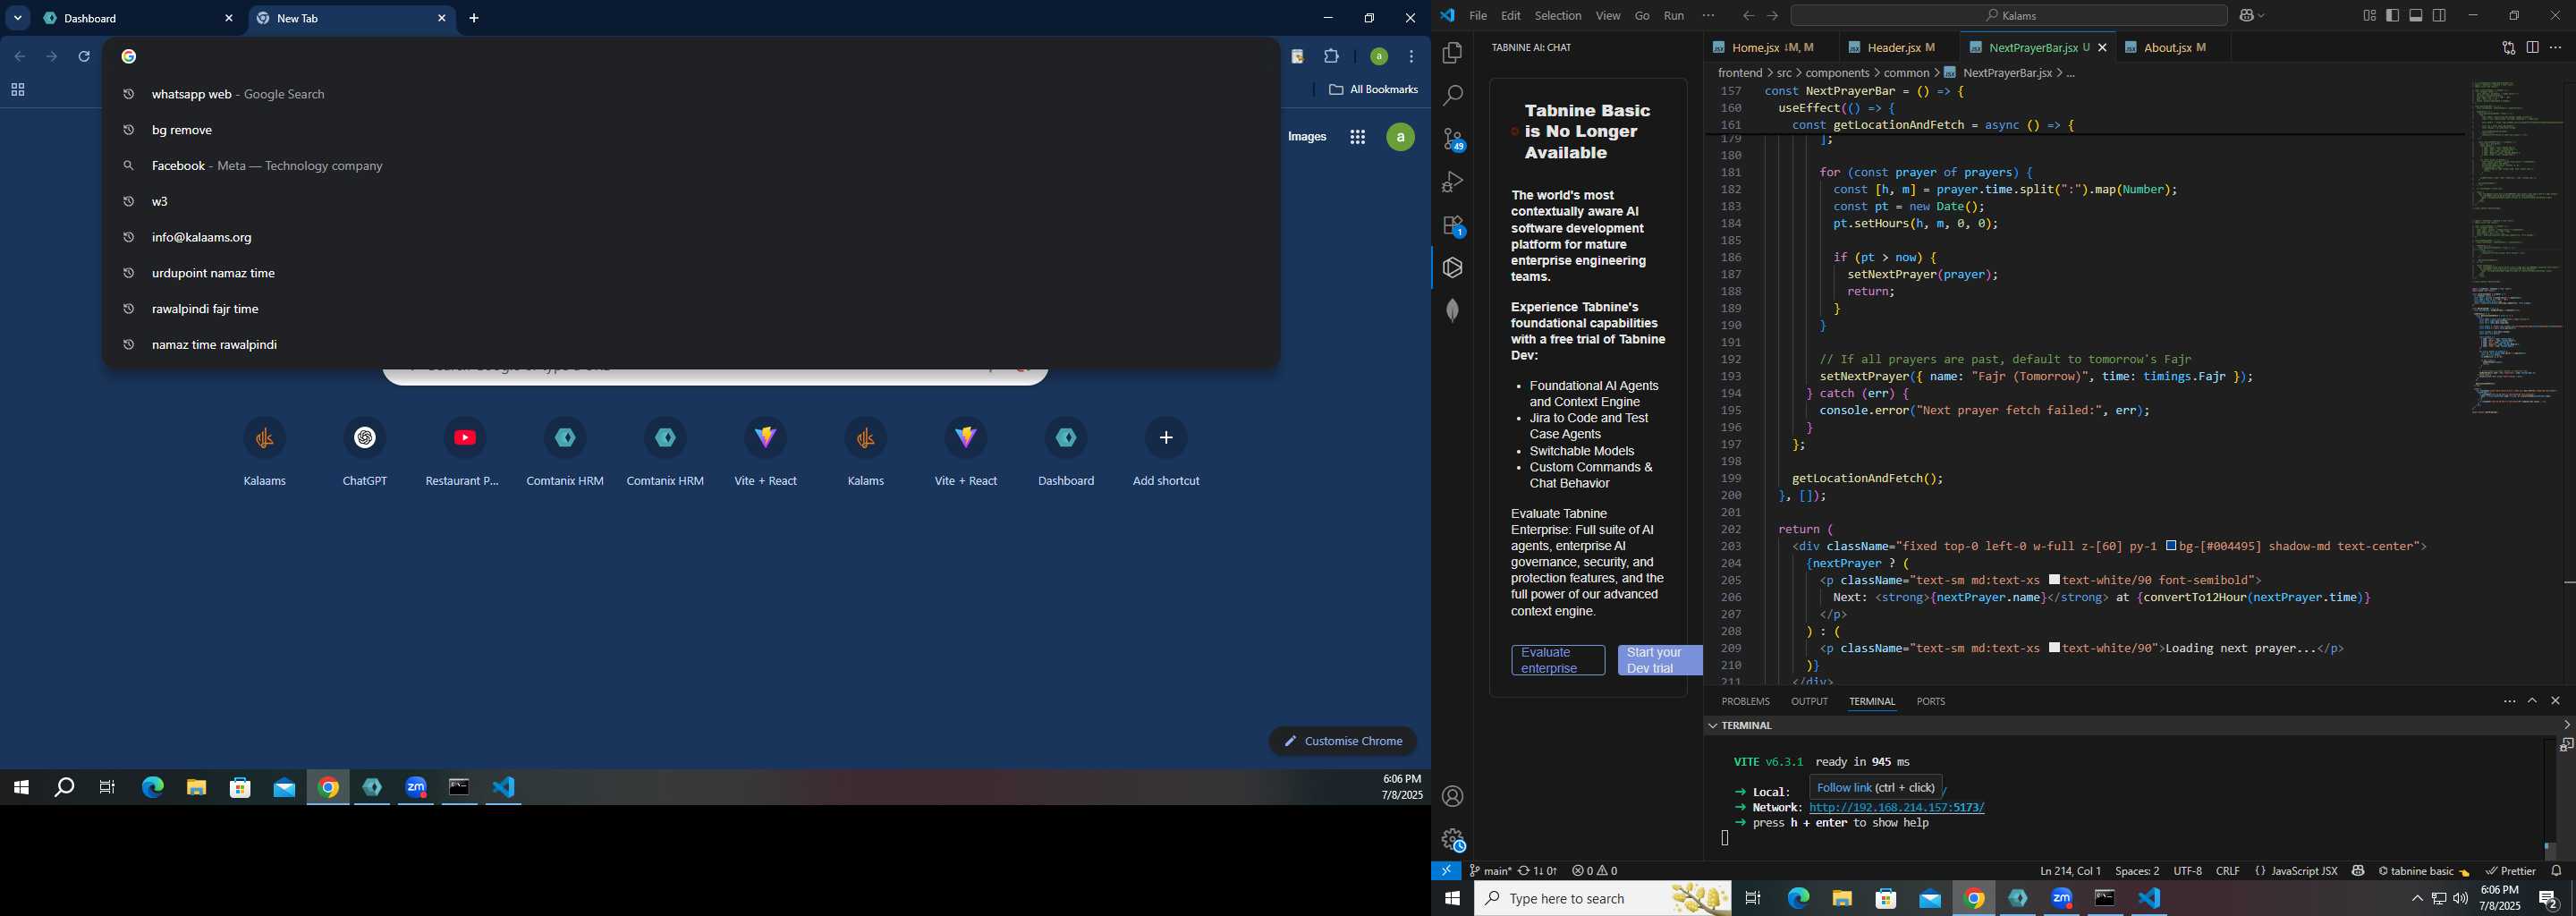Screen dimensions: 2576x916
Task: Open the Run and Debug view
Action: click(x=1452, y=182)
